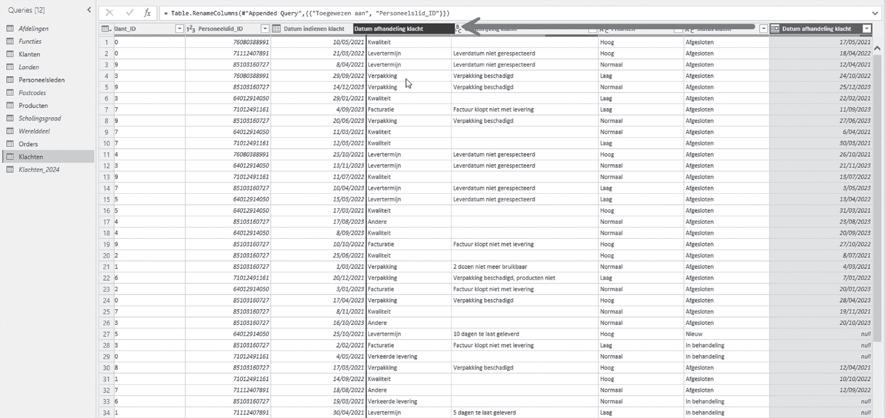Click cell '5 dagen te laat geleverd'
This screenshot has width=886, height=418.
[524, 412]
